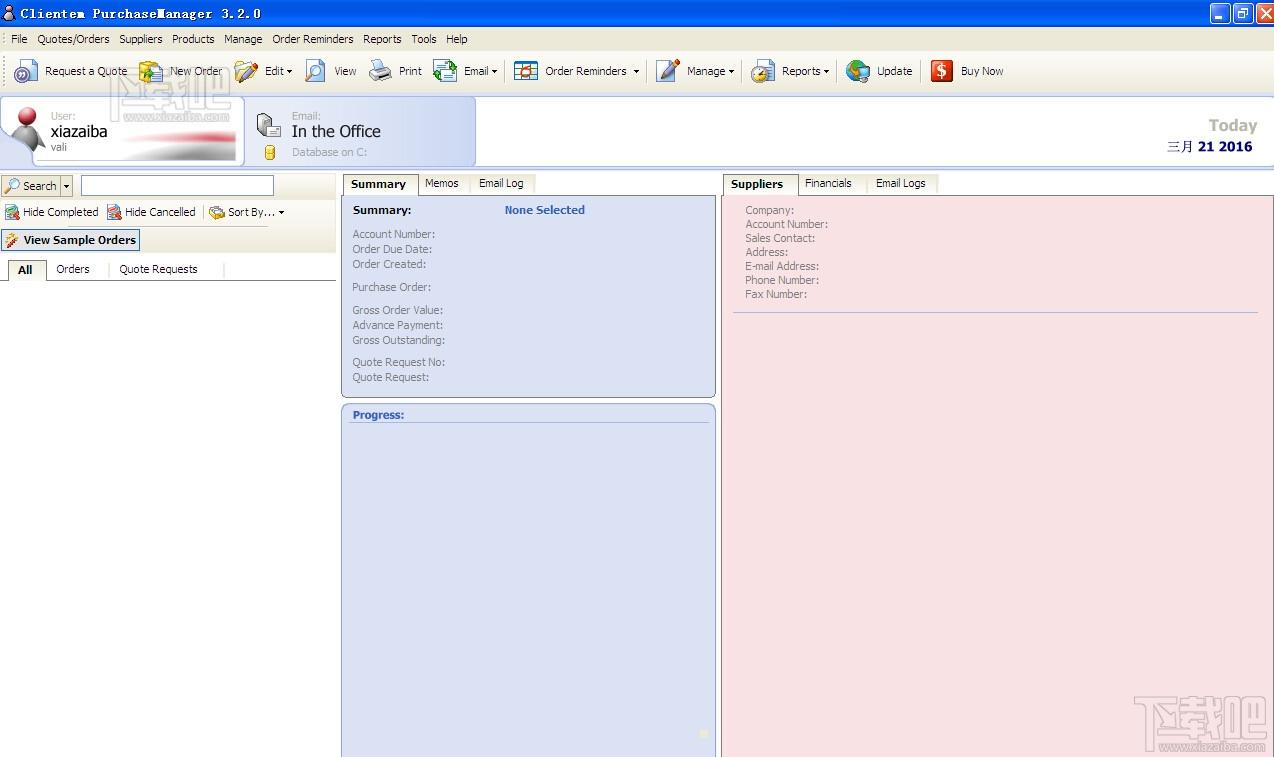Switch to the Email Log tab

(501, 183)
